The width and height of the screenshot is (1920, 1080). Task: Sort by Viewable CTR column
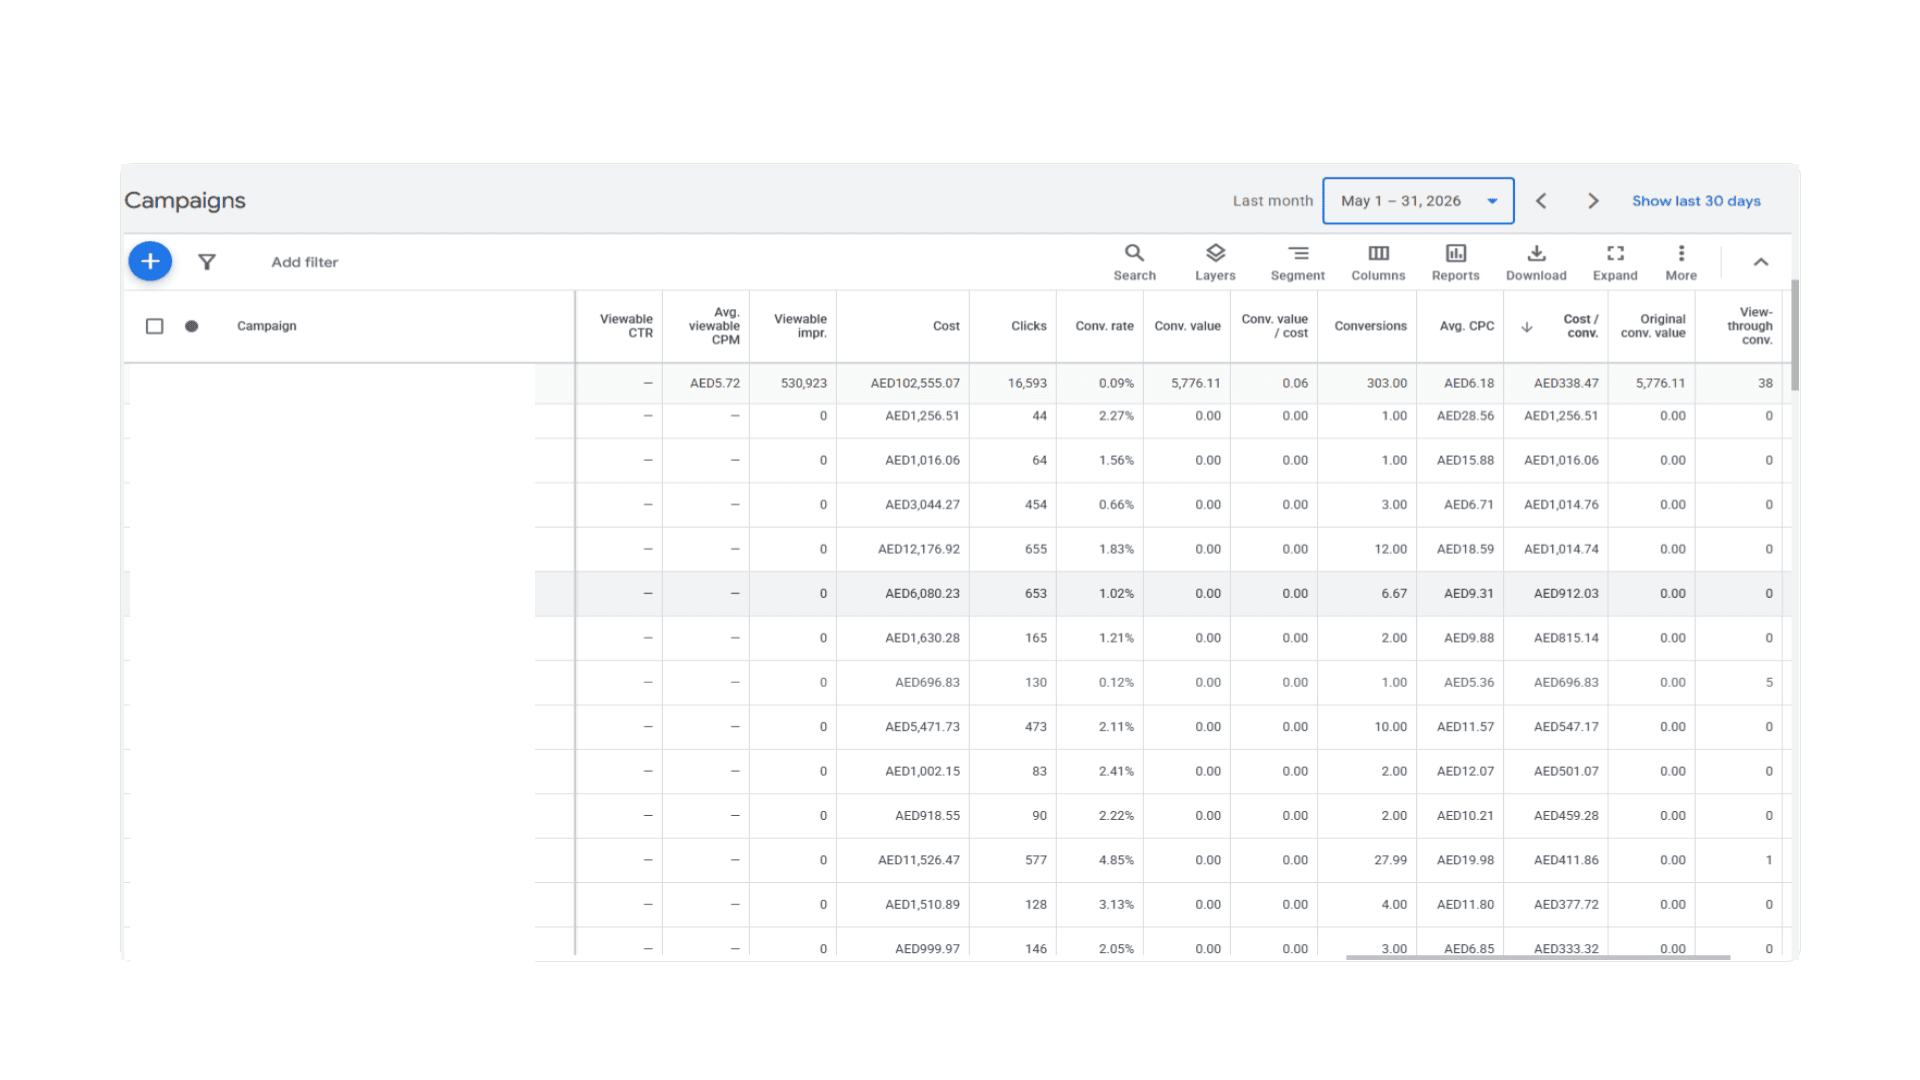click(626, 326)
